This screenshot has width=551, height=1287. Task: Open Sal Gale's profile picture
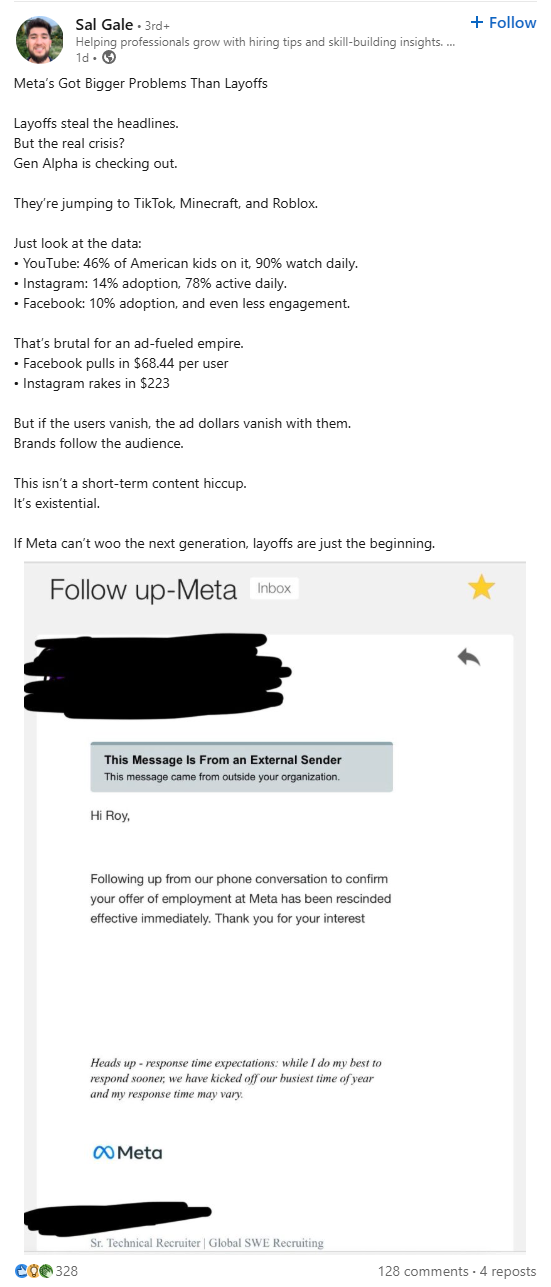tap(39, 39)
